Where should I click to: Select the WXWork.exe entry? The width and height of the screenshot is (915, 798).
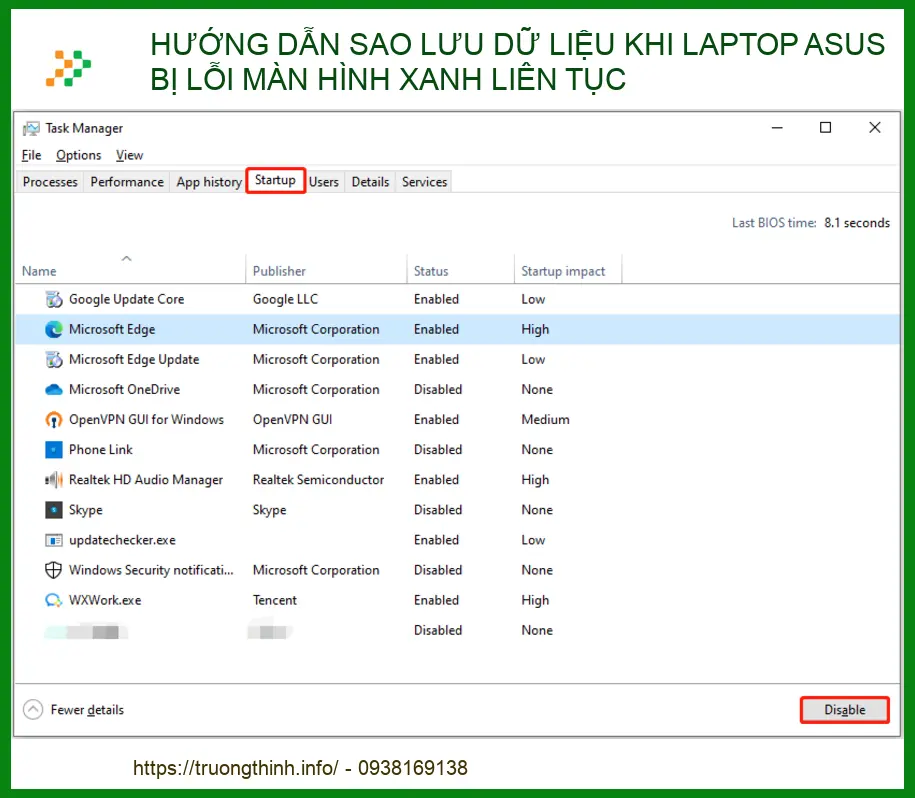click(105, 600)
